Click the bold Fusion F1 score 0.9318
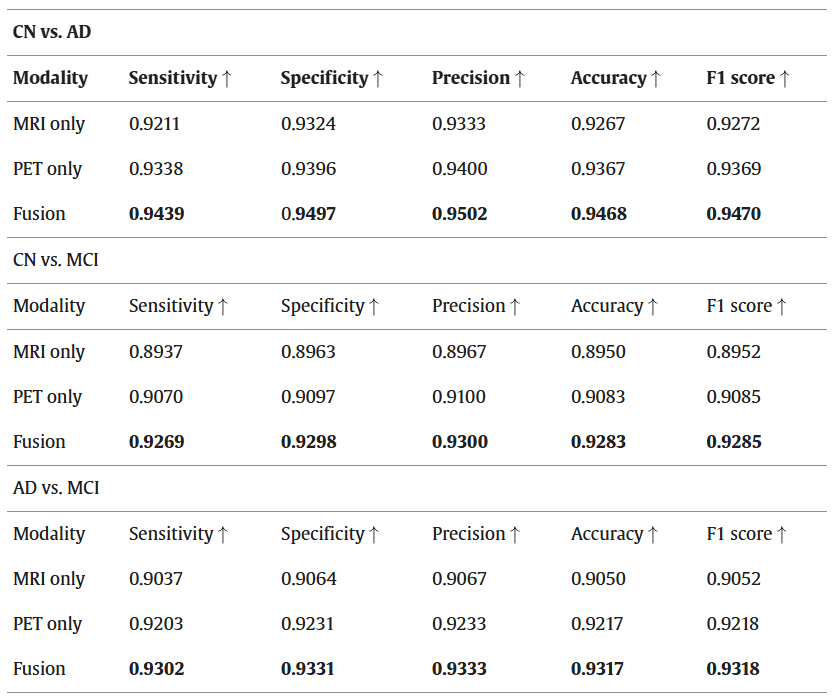 (x=734, y=669)
